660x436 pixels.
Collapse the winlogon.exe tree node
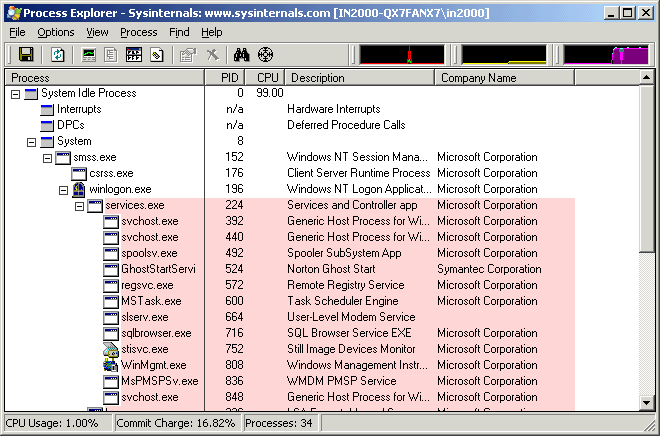(x=64, y=190)
